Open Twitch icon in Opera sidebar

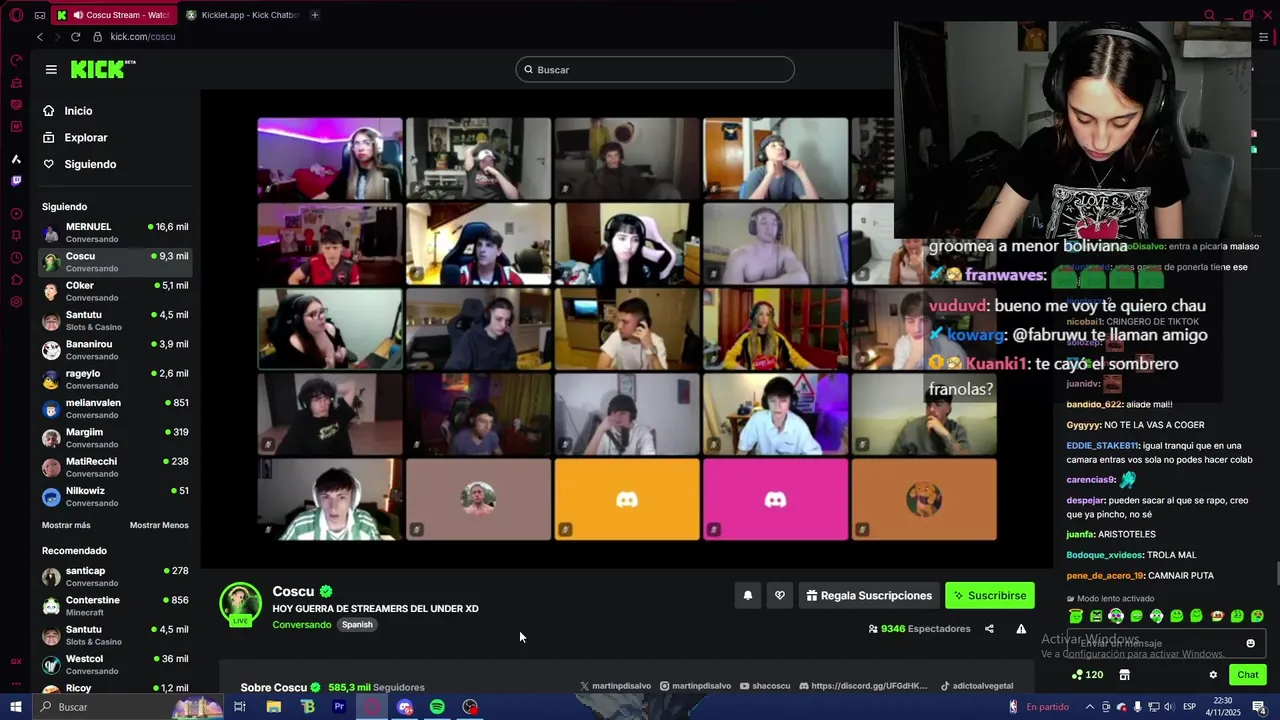(x=16, y=181)
